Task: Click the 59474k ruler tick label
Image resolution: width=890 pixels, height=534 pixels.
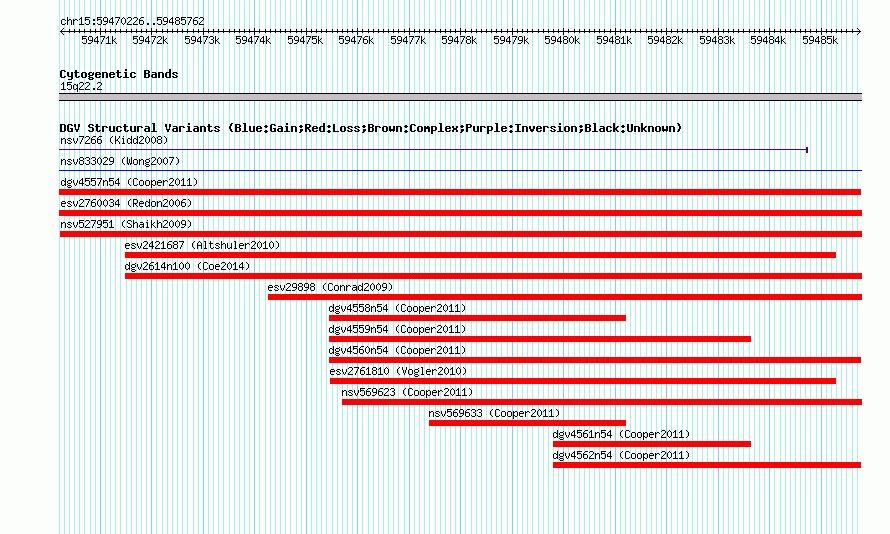Action: (x=253, y=40)
